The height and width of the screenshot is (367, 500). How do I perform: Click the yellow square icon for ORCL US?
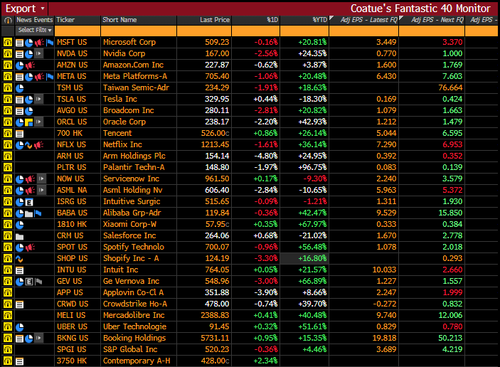pyautogui.click(x=29, y=122)
